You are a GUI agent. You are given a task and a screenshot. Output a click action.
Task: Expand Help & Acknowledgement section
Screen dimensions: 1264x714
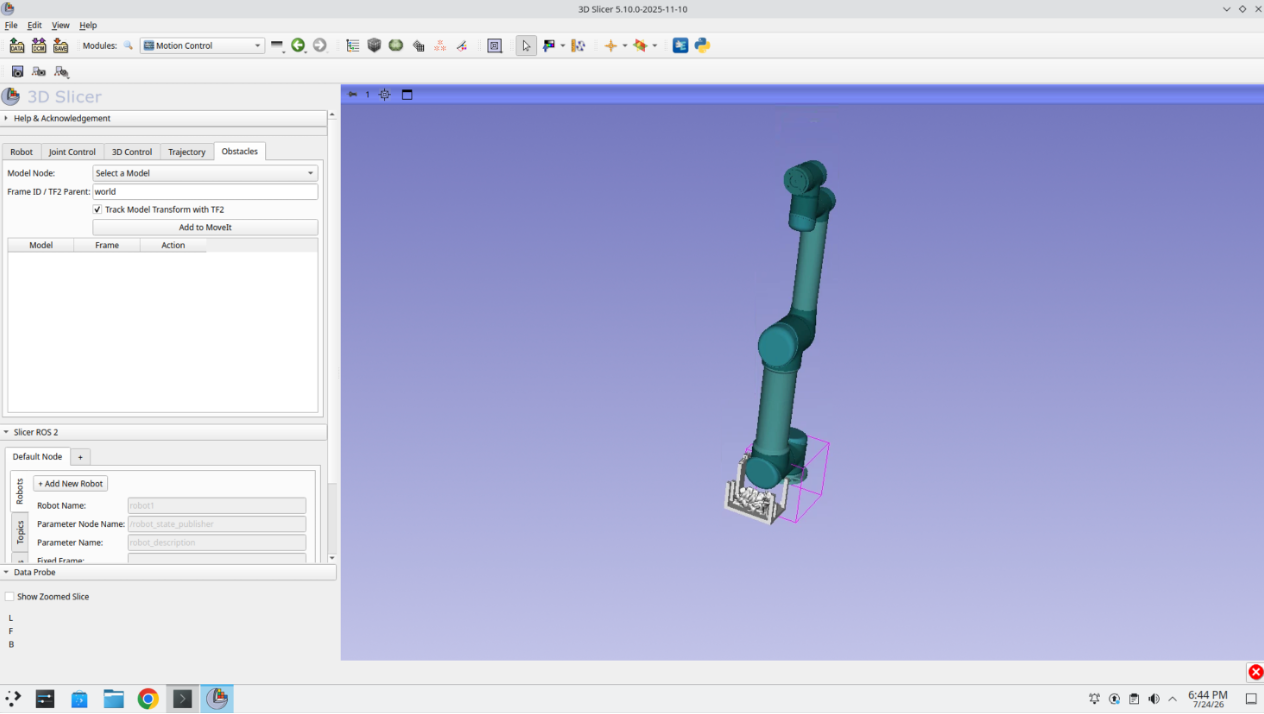coord(164,118)
